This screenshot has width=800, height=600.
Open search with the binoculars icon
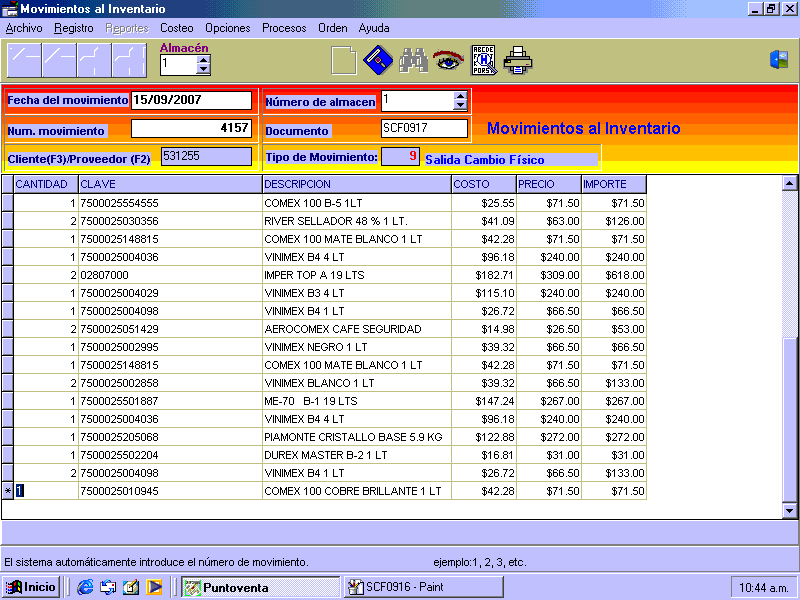pos(413,61)
